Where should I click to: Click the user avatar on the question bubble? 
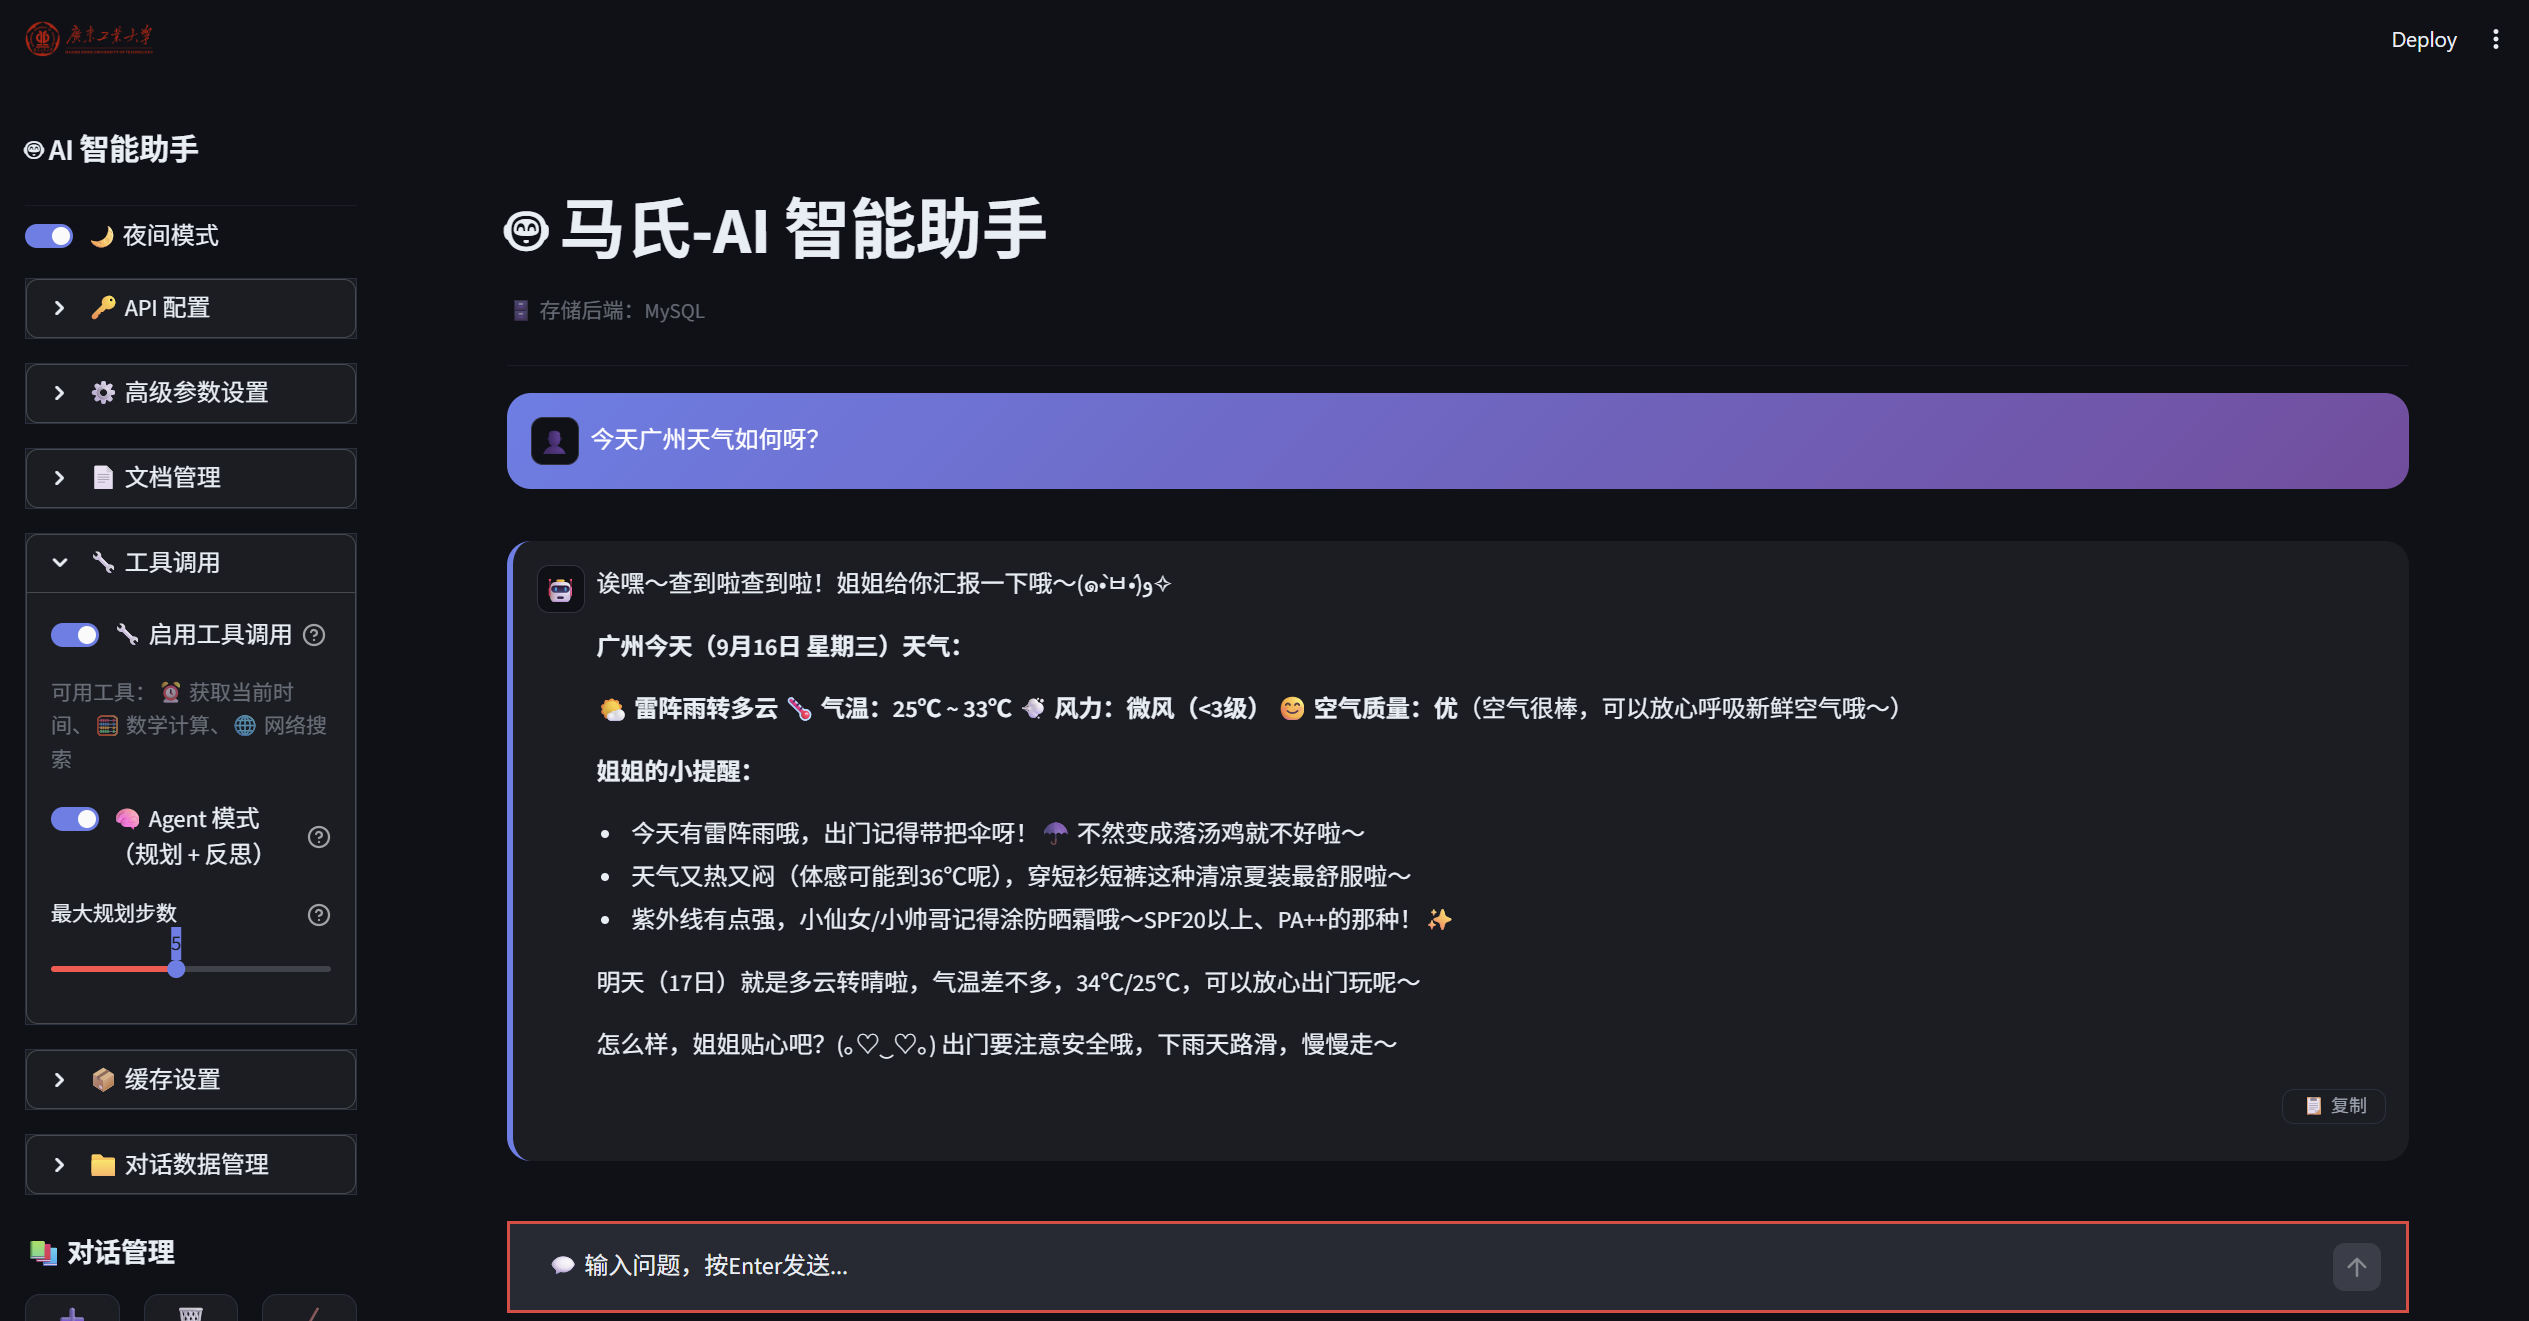[555, 440]
